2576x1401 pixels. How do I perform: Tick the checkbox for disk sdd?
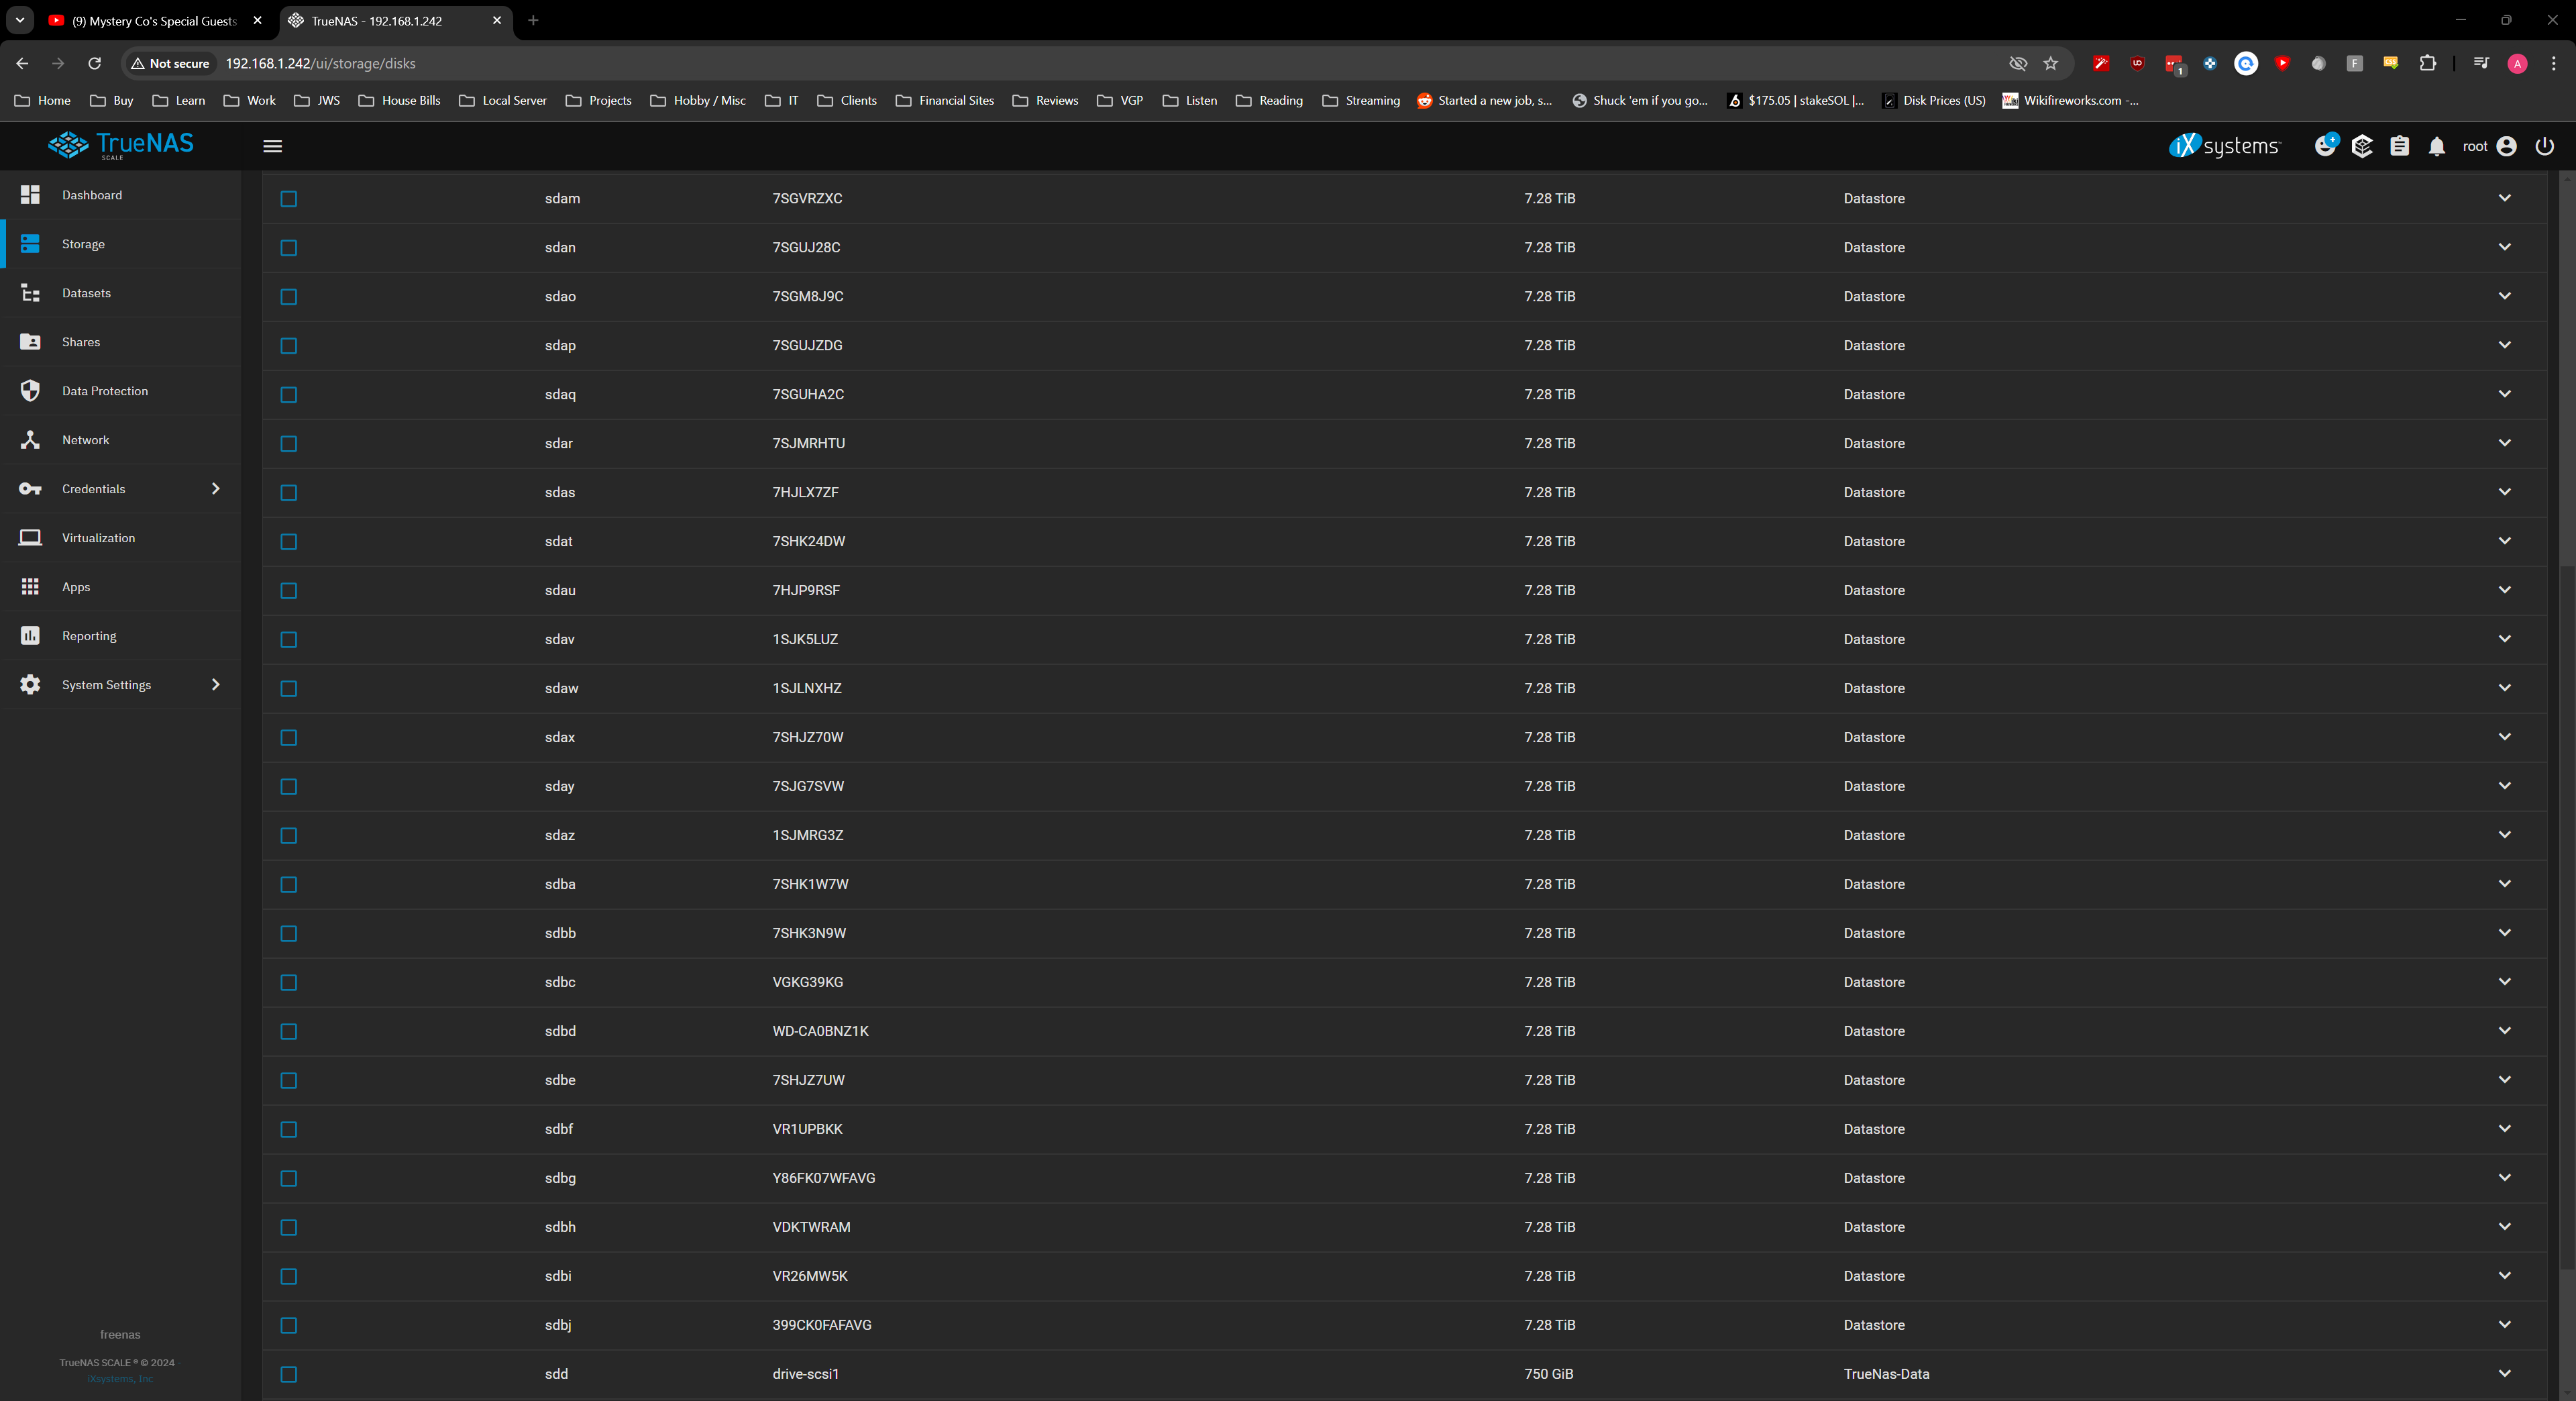pos(289,1374)
